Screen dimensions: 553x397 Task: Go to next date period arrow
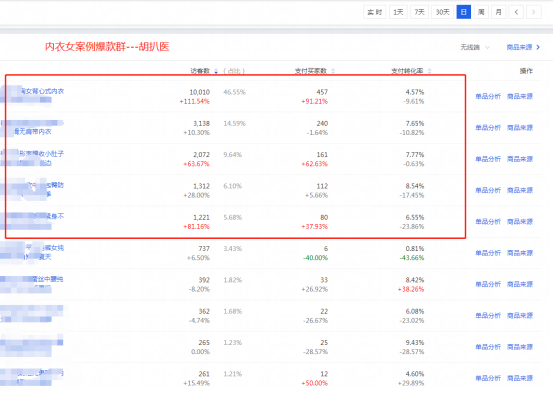pyautogui.click(x=534, y=12)
